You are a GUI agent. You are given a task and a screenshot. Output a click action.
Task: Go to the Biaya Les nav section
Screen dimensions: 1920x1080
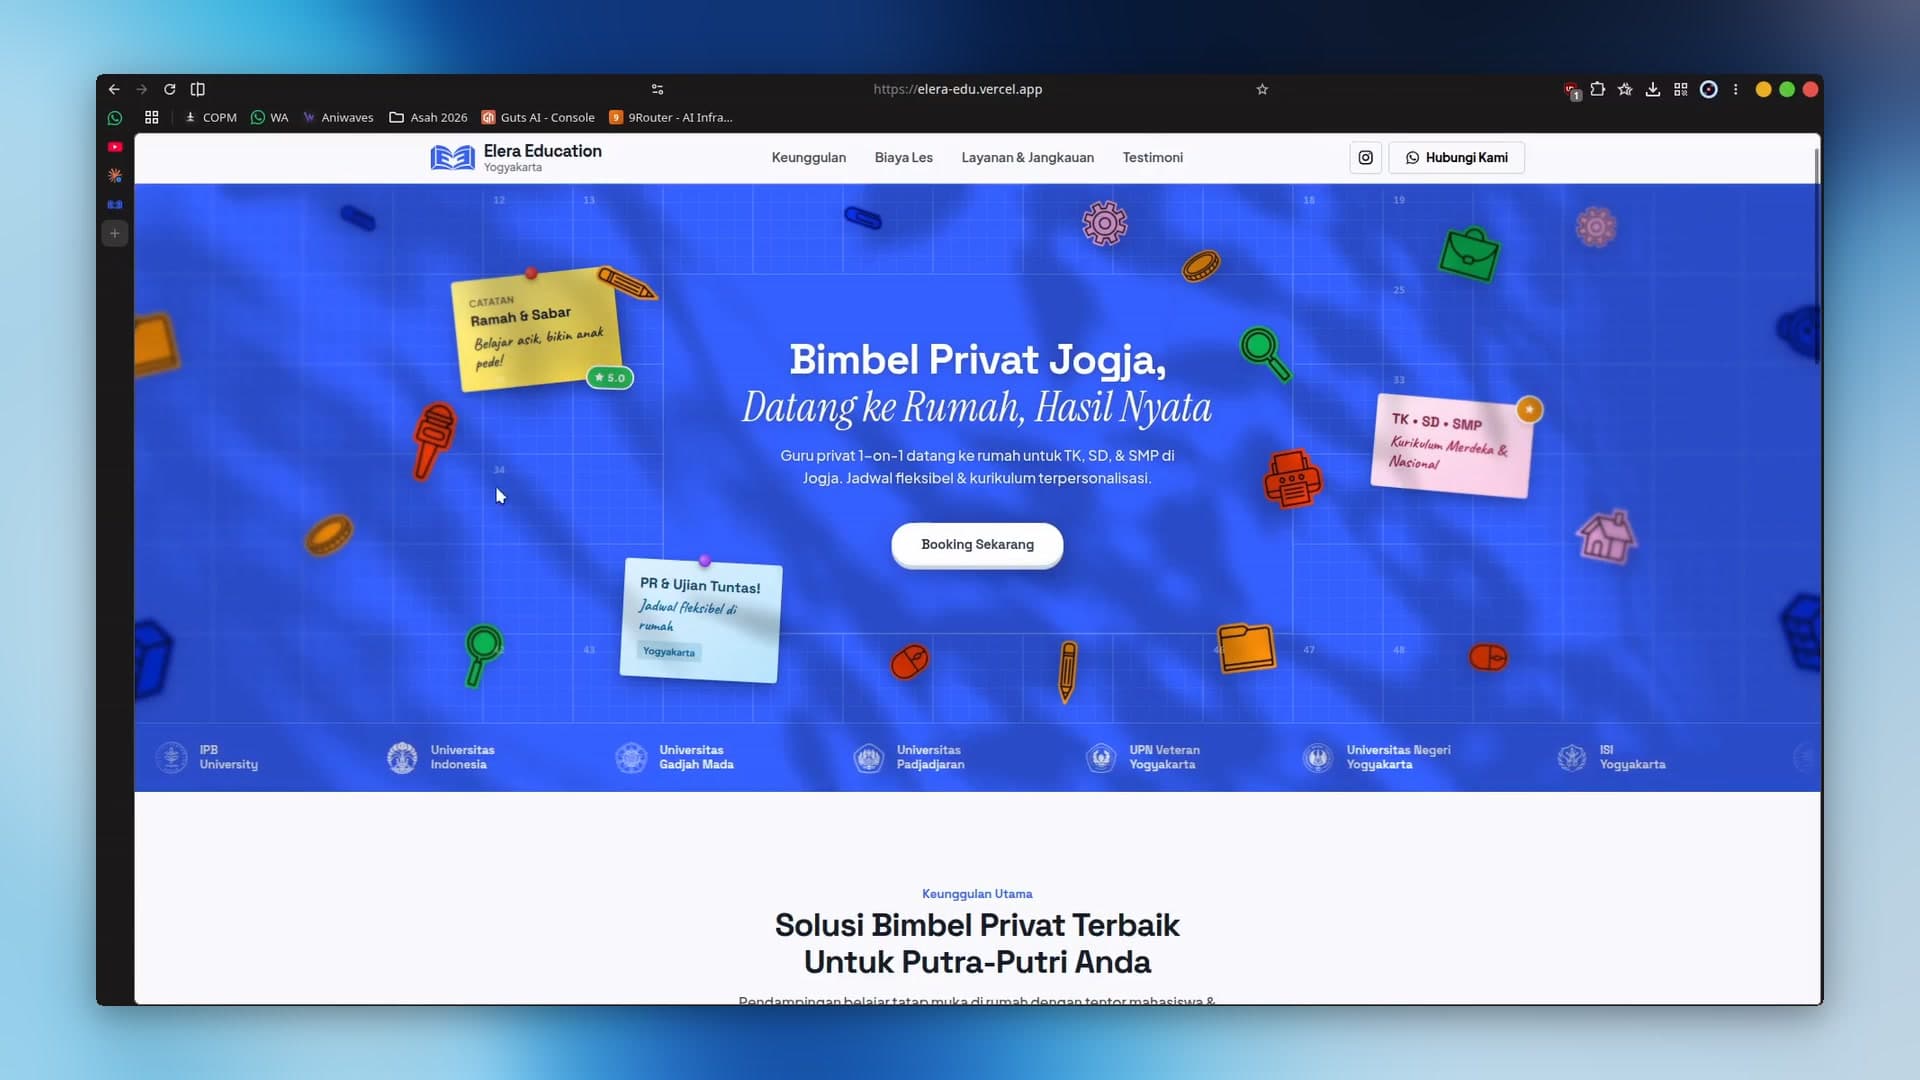903,157
